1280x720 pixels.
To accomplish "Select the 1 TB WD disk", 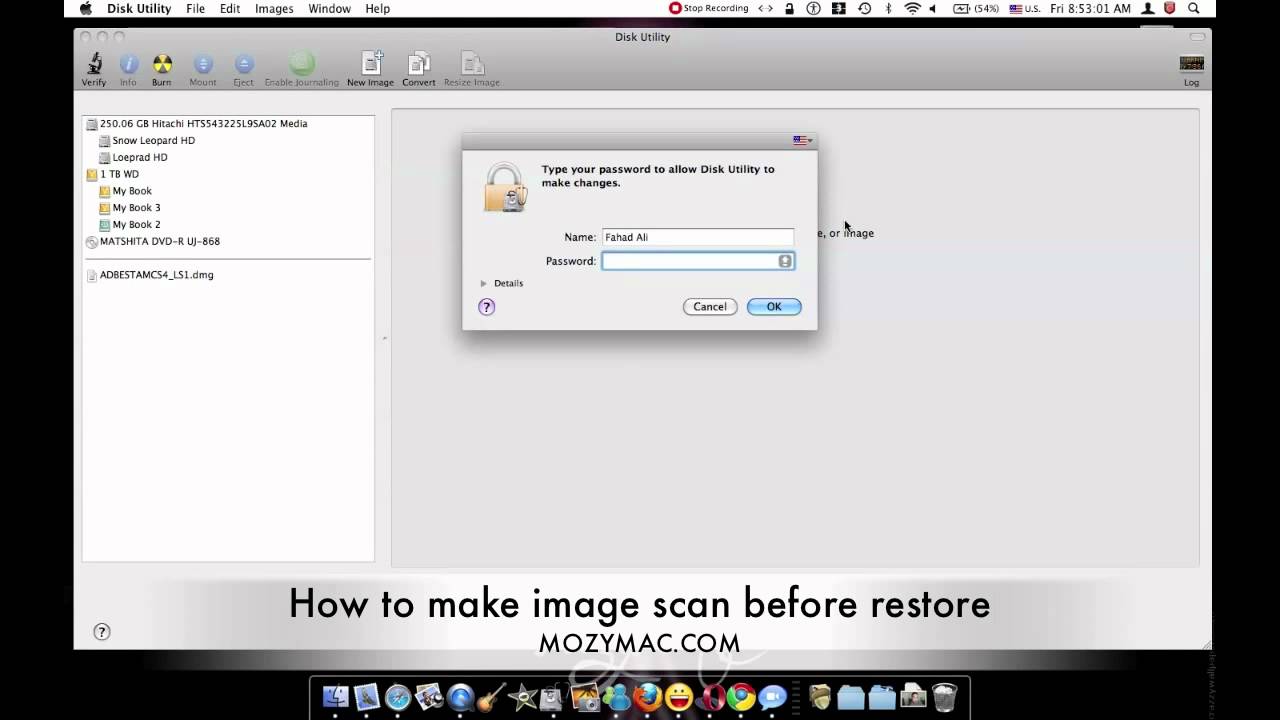I will (x=119, y=174).
